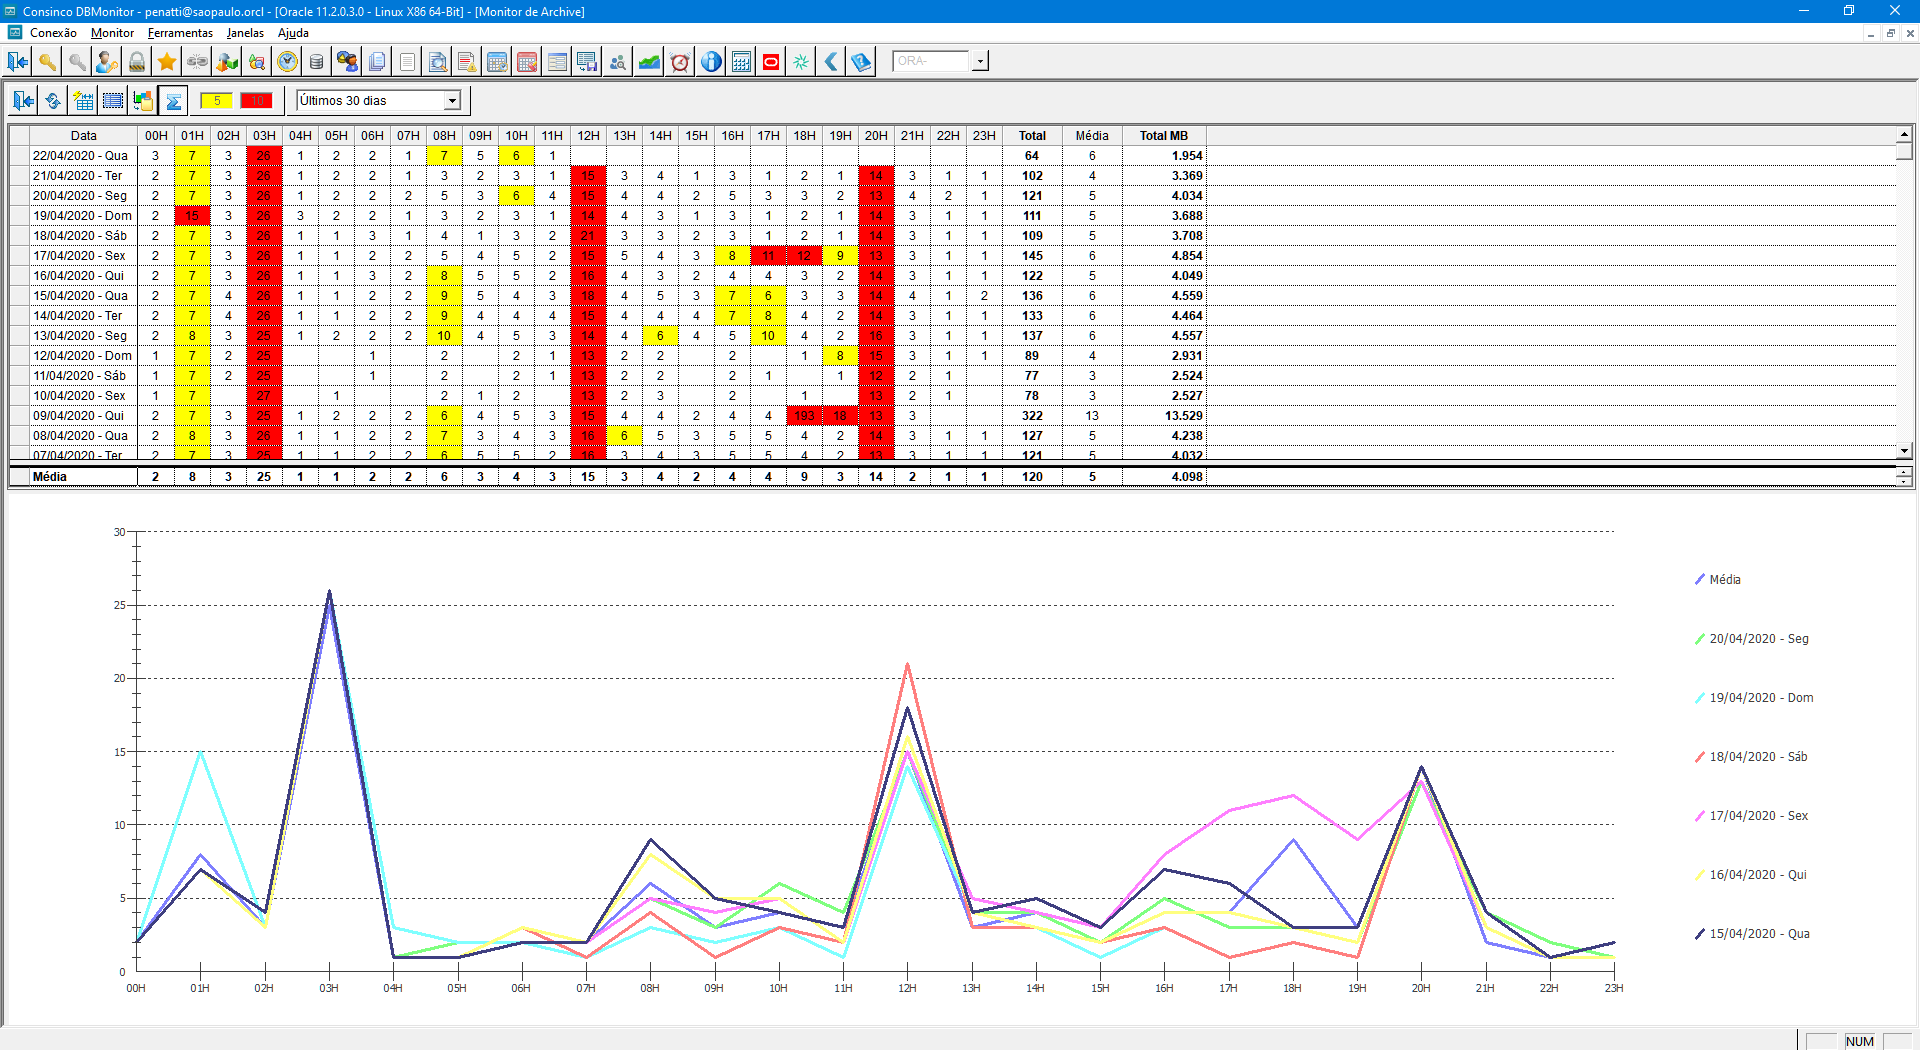Click the yellow threshold 5 swatch
The width and height of the screenshot is (1920, 1050).
pyautogui.click(x=217, y=101)
